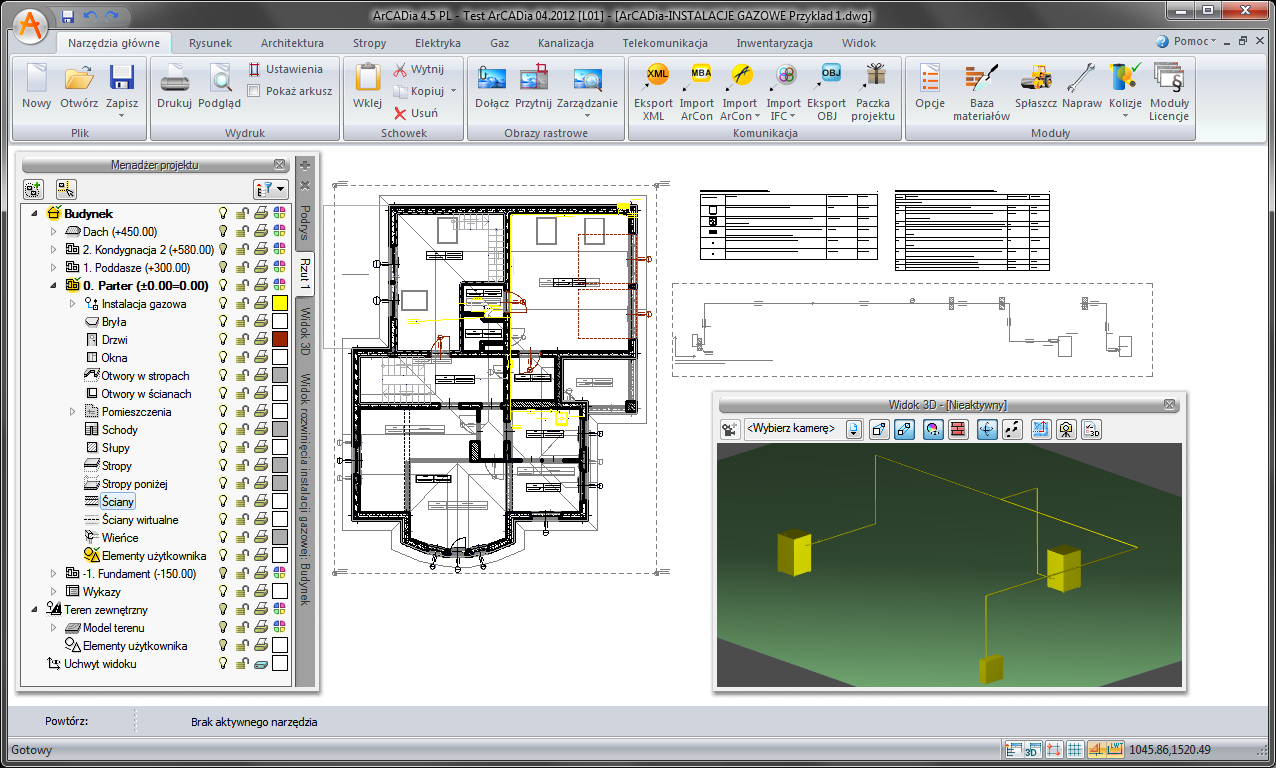
Task: Open the Opcje settings icon
Action: click(930, 78)
